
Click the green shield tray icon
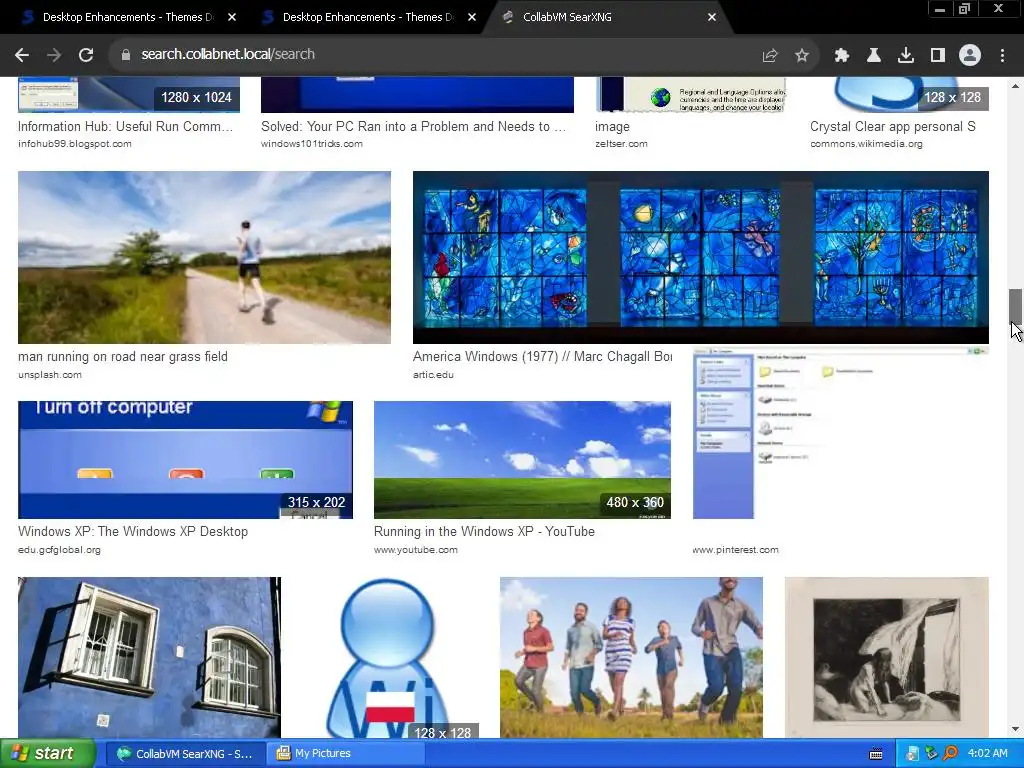coord(931,754)
